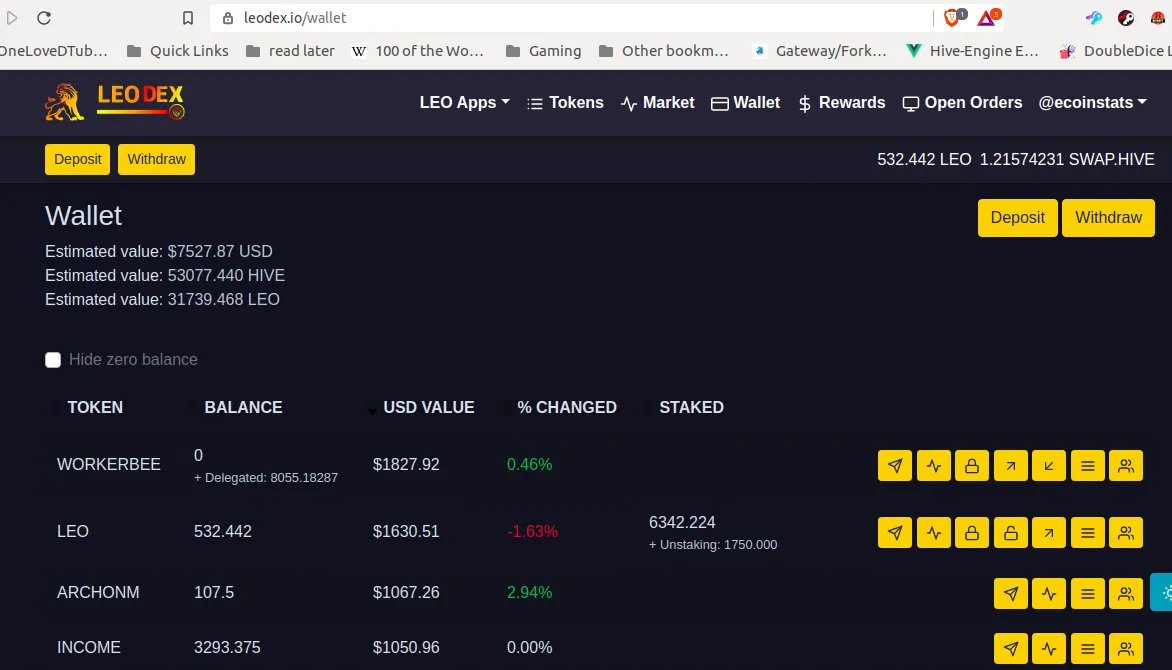Expand LEO Apps dropdown
1172x670 pixels.
pyautogui.click(x=464, y=103)
